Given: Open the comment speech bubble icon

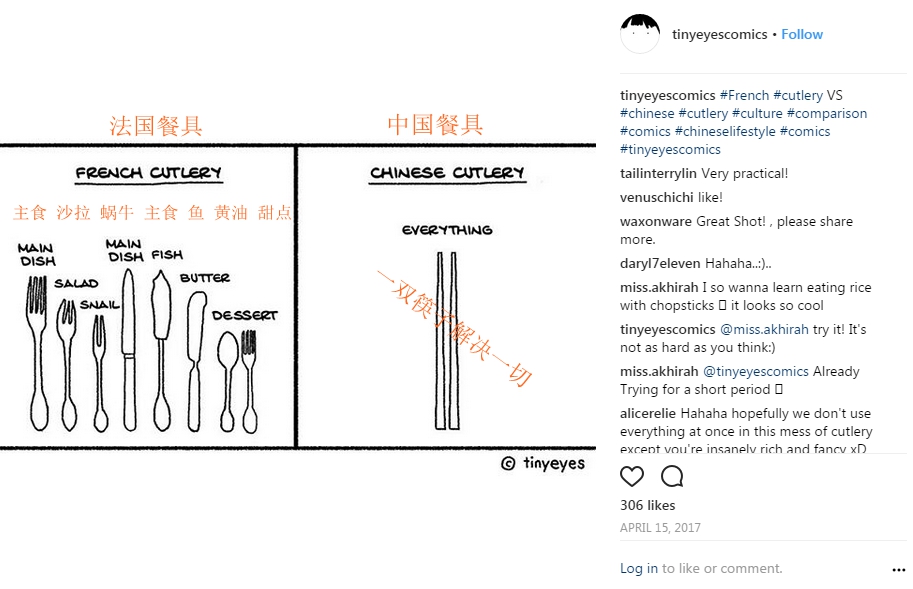Looking at the screenshot, I should 672,477.
